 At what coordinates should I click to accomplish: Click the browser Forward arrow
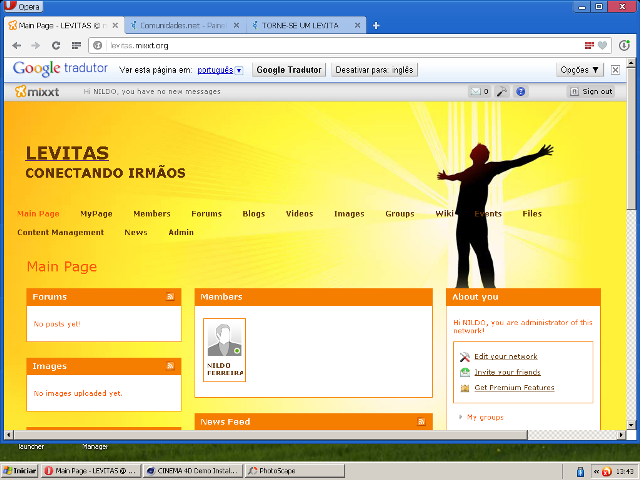click(36, 45)
